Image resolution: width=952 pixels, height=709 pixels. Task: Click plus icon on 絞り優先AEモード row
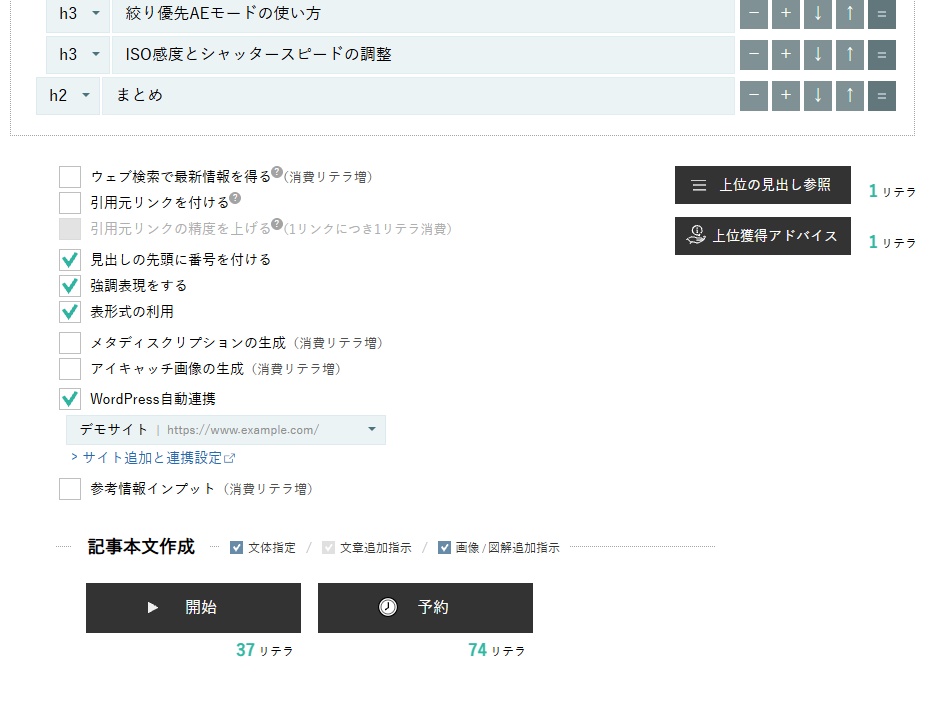coord(786,14)
